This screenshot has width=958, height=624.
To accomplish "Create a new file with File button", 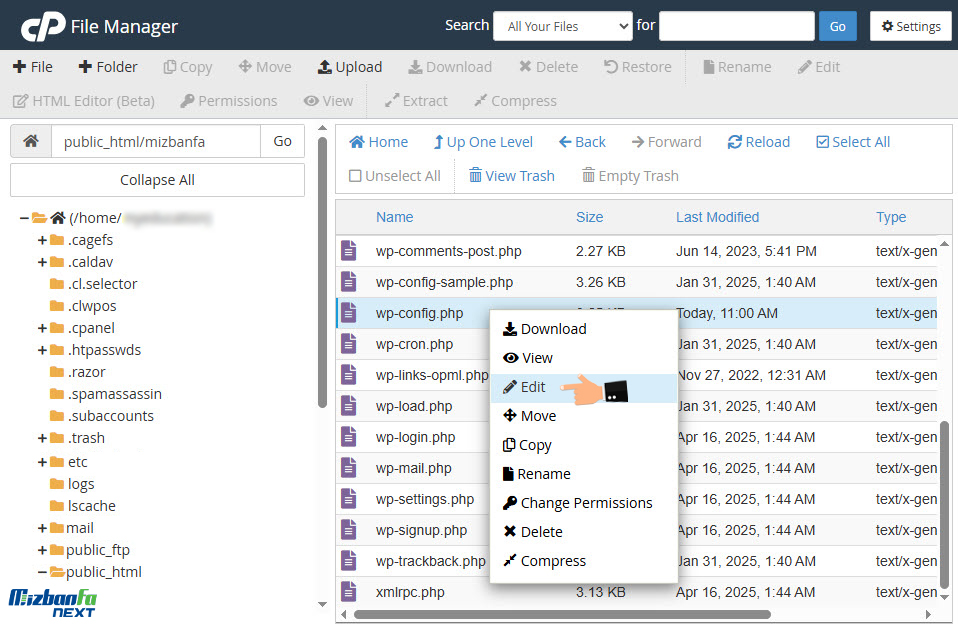I will (33, 67).
